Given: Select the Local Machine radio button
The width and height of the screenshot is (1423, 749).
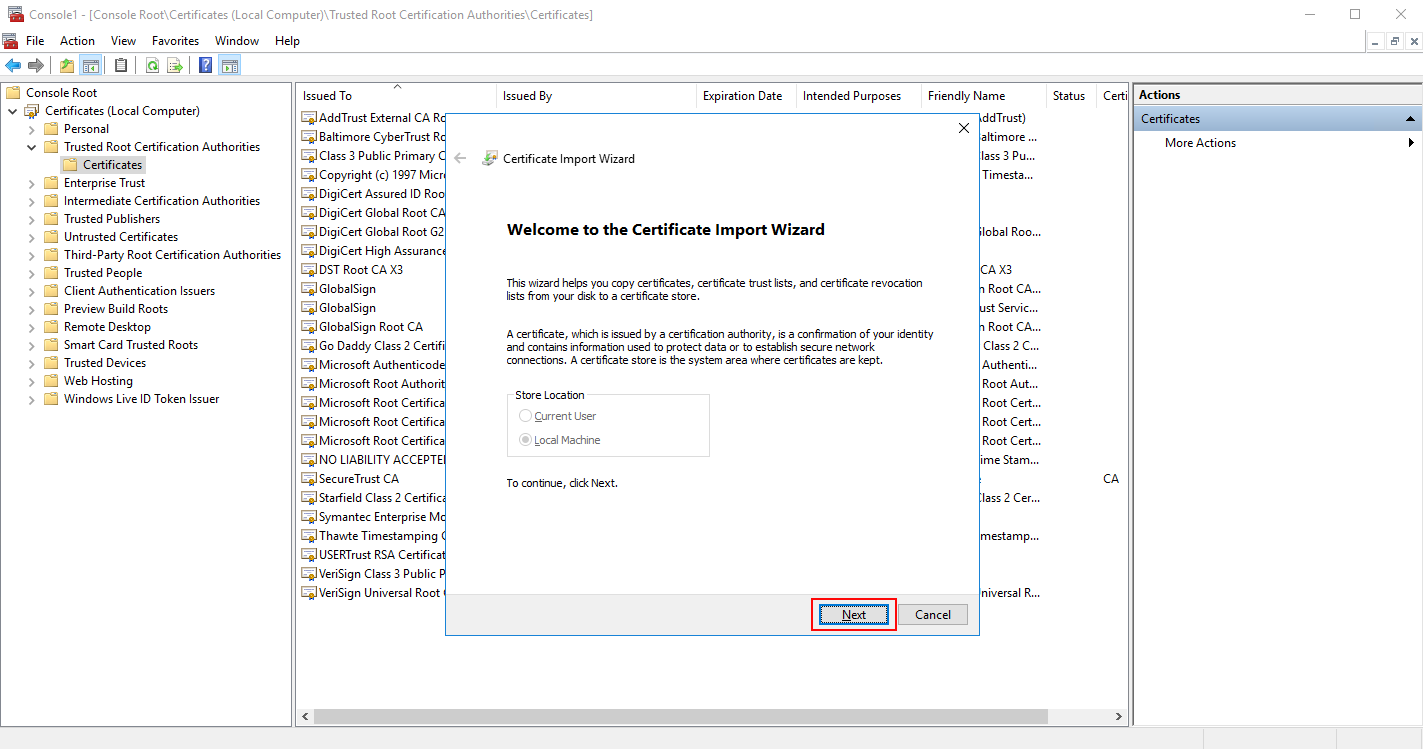Looking at the screenshot, I should (x=525, y=439).
